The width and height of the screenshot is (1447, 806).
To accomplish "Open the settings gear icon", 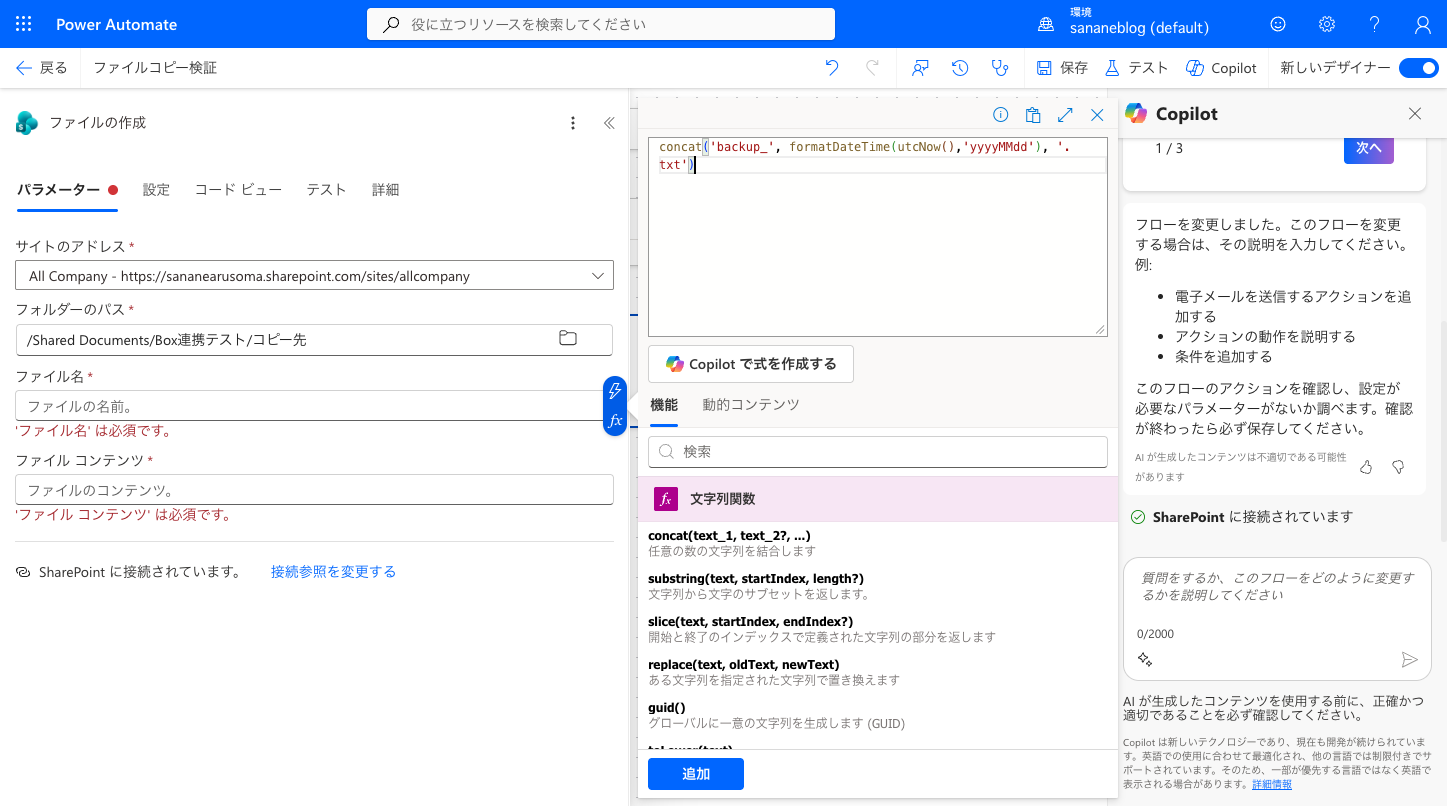I will (x=1327, y=24).
